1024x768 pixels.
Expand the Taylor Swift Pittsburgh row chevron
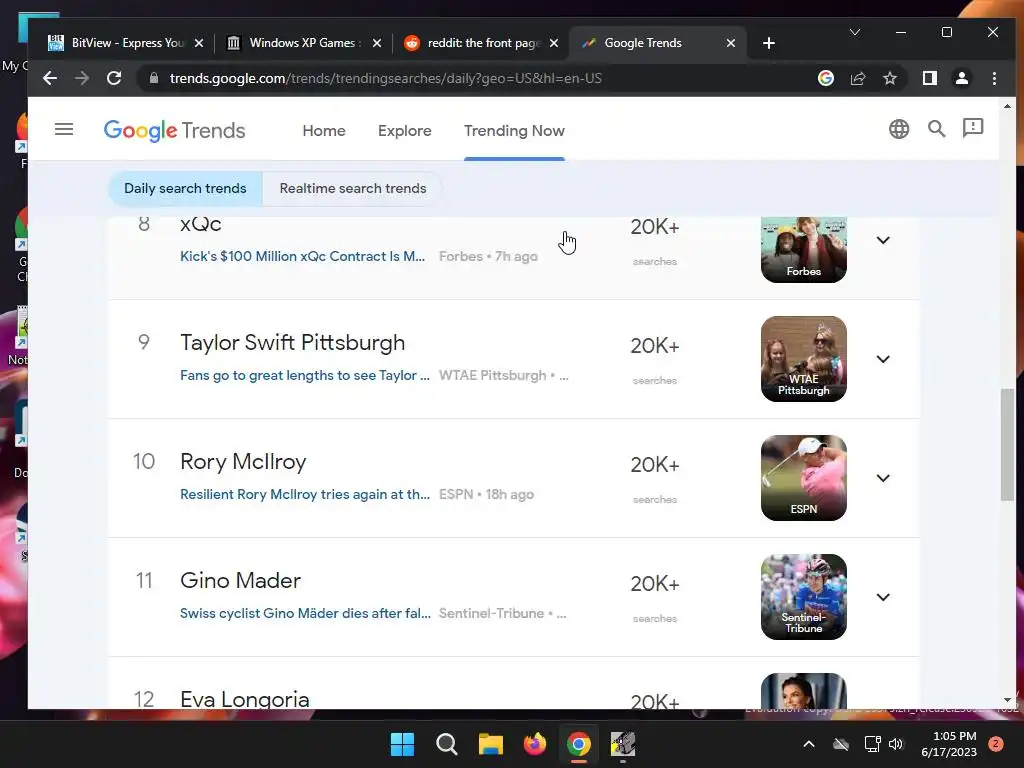coord(883,359)
